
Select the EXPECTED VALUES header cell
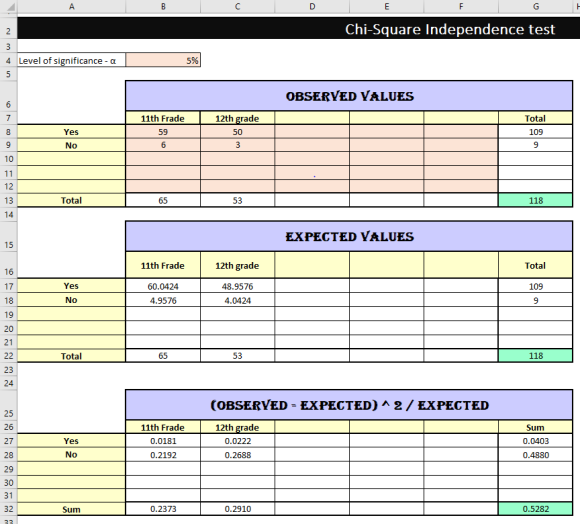[x=349, y=237]
